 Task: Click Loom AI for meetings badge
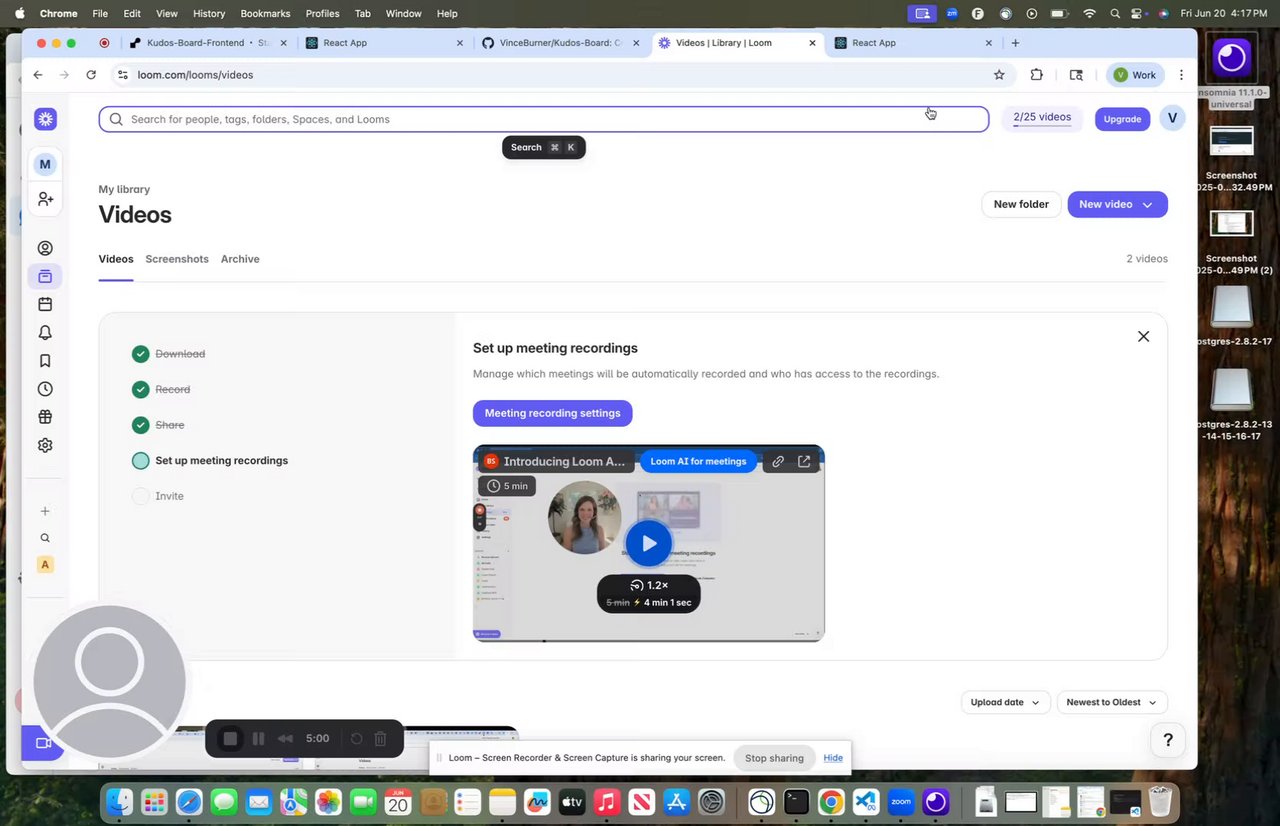698,461
